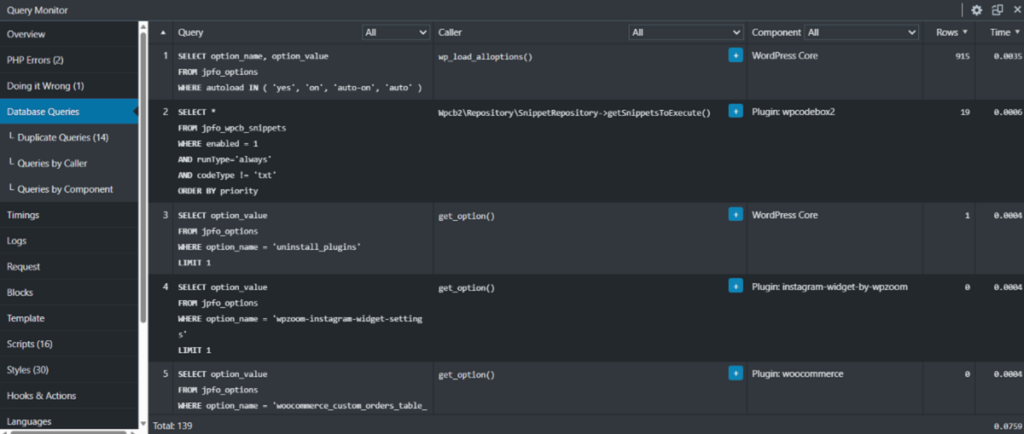Viewport: 1024px width, 434px height.
Task: Open the Template panel
Action: pyautogui.click(x=69, y=318)
